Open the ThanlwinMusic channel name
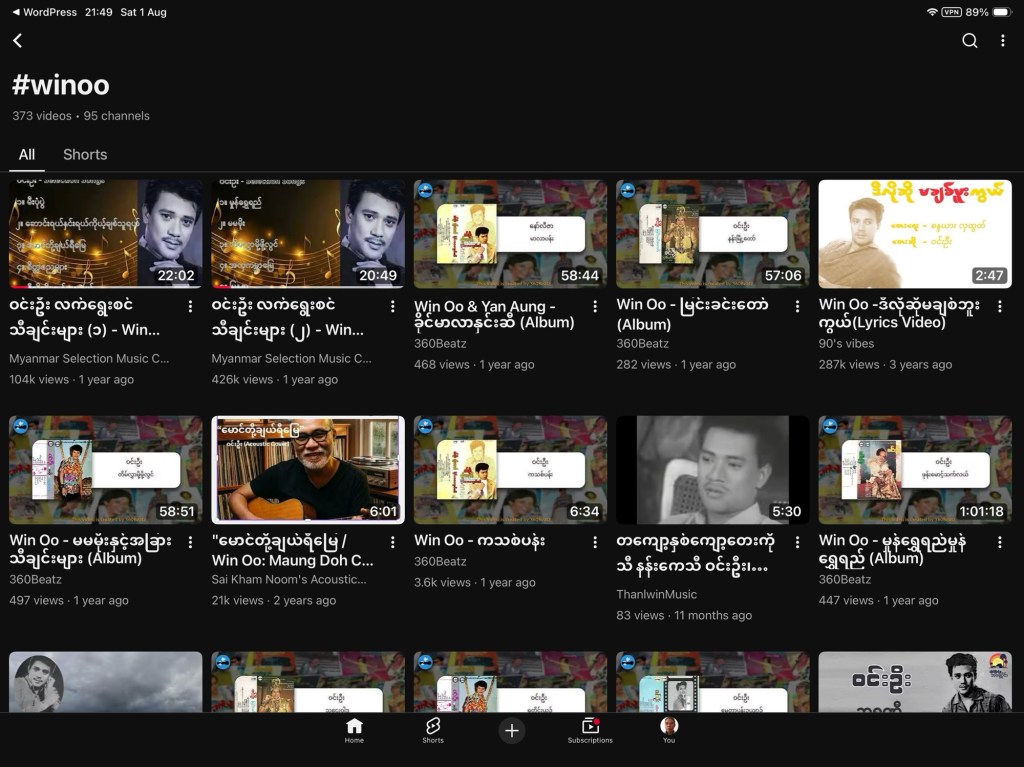 click(x=656, y=595)
